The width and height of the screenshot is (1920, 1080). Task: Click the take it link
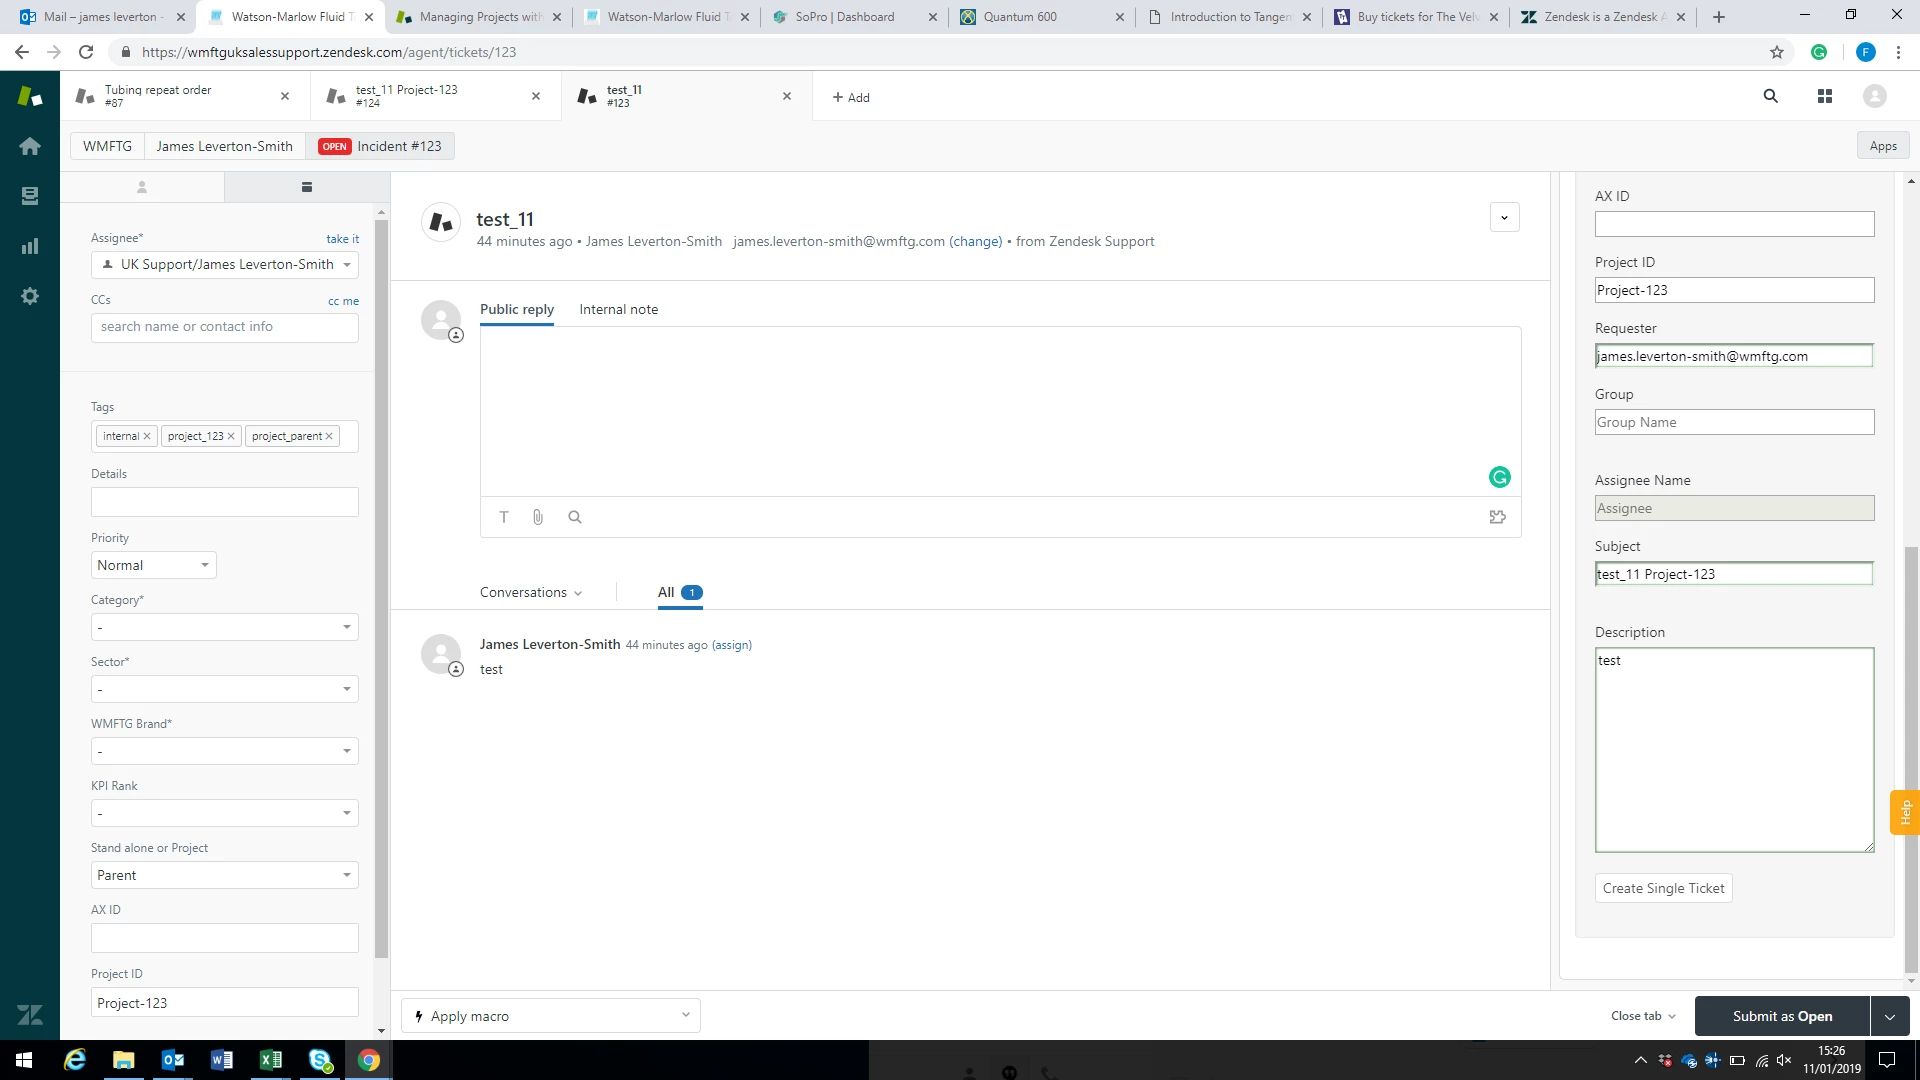click(x=342, y=239)
